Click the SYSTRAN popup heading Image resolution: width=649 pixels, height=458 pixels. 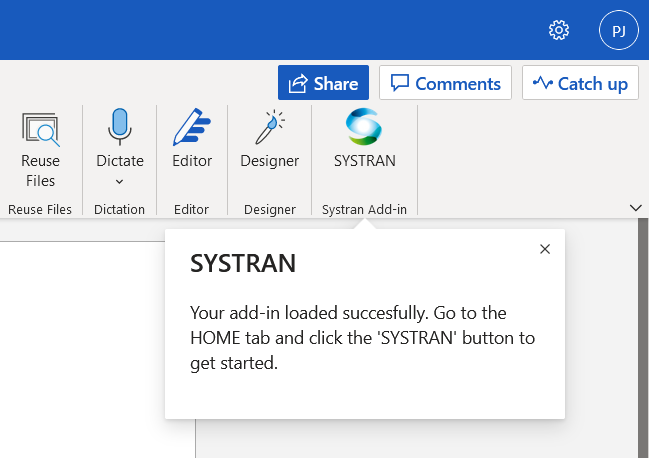click(x=243, y=263)
